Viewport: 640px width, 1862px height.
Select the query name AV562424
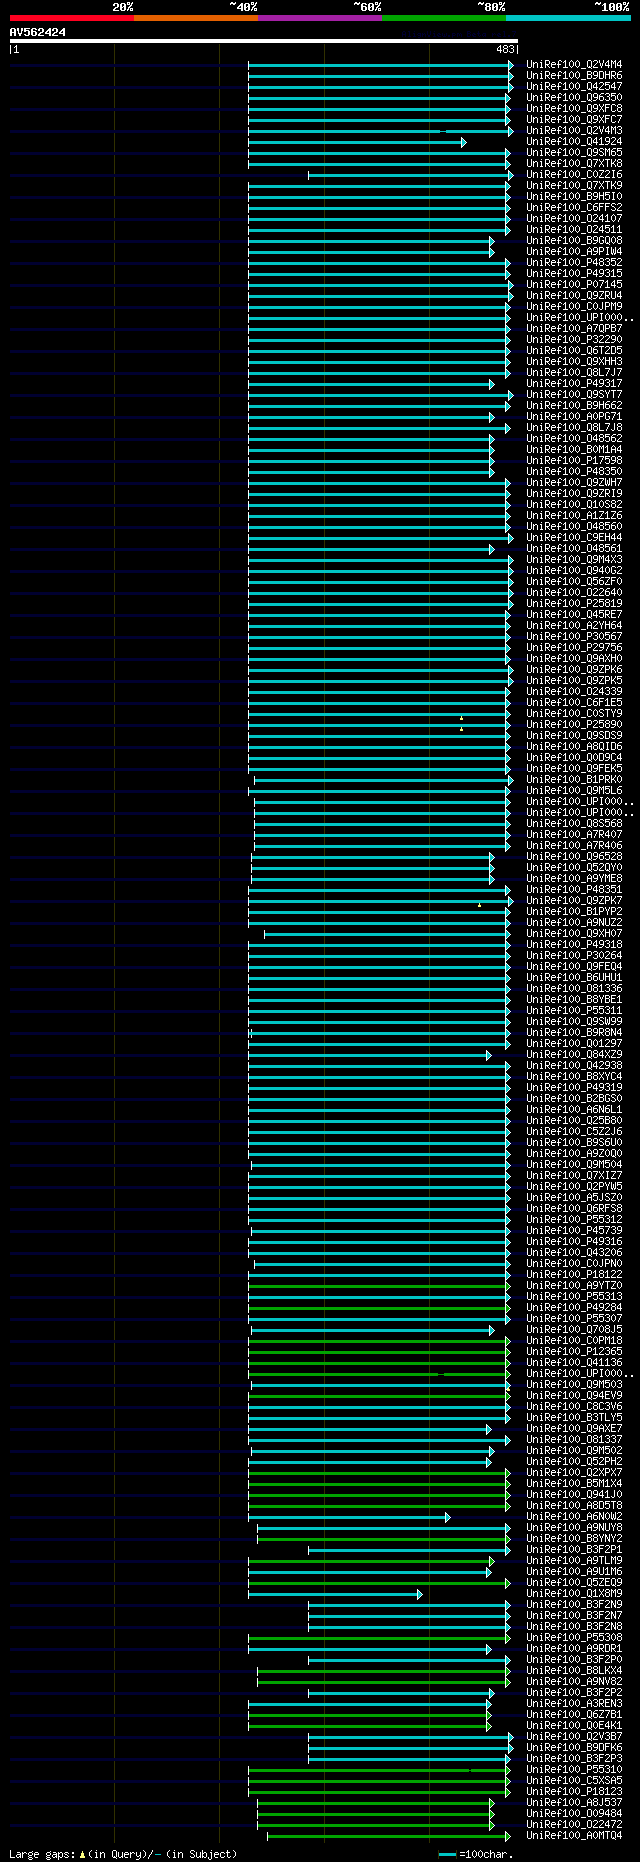pyautogui.click(x=38, y=32)
